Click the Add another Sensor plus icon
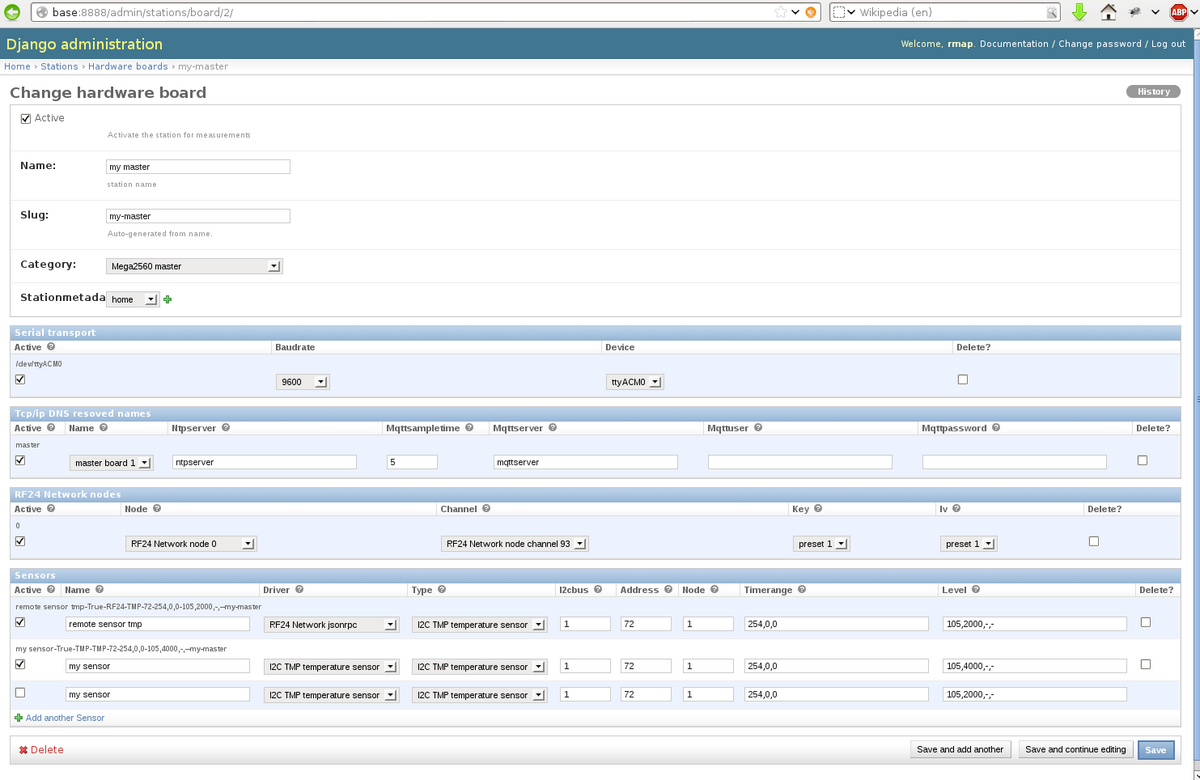This screenshot has width=1200, height=780. coord(19,718)
